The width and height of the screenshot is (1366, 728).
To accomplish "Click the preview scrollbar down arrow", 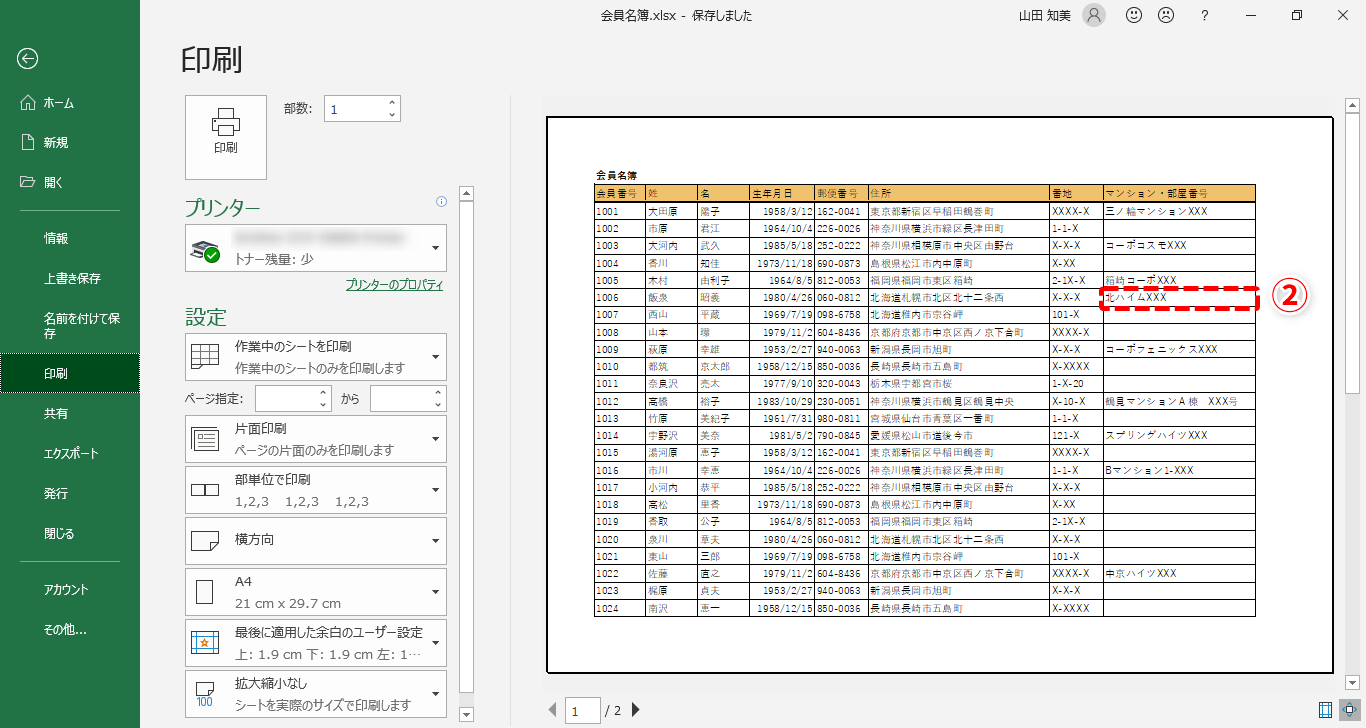I will coord(1351,682).
